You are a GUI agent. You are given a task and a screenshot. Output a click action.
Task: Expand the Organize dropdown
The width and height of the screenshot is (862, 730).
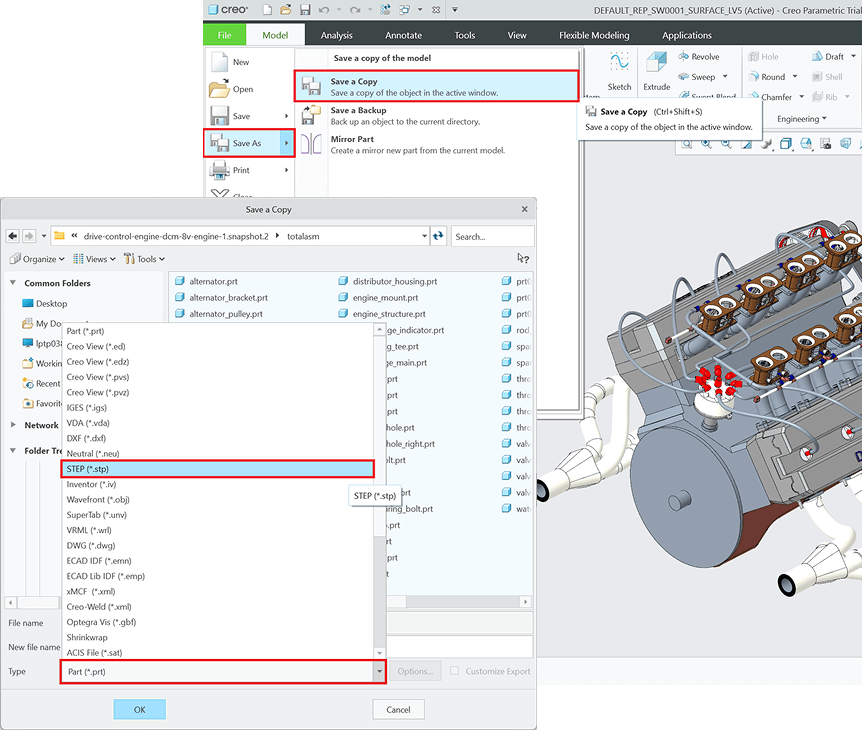tap(37, 259)
